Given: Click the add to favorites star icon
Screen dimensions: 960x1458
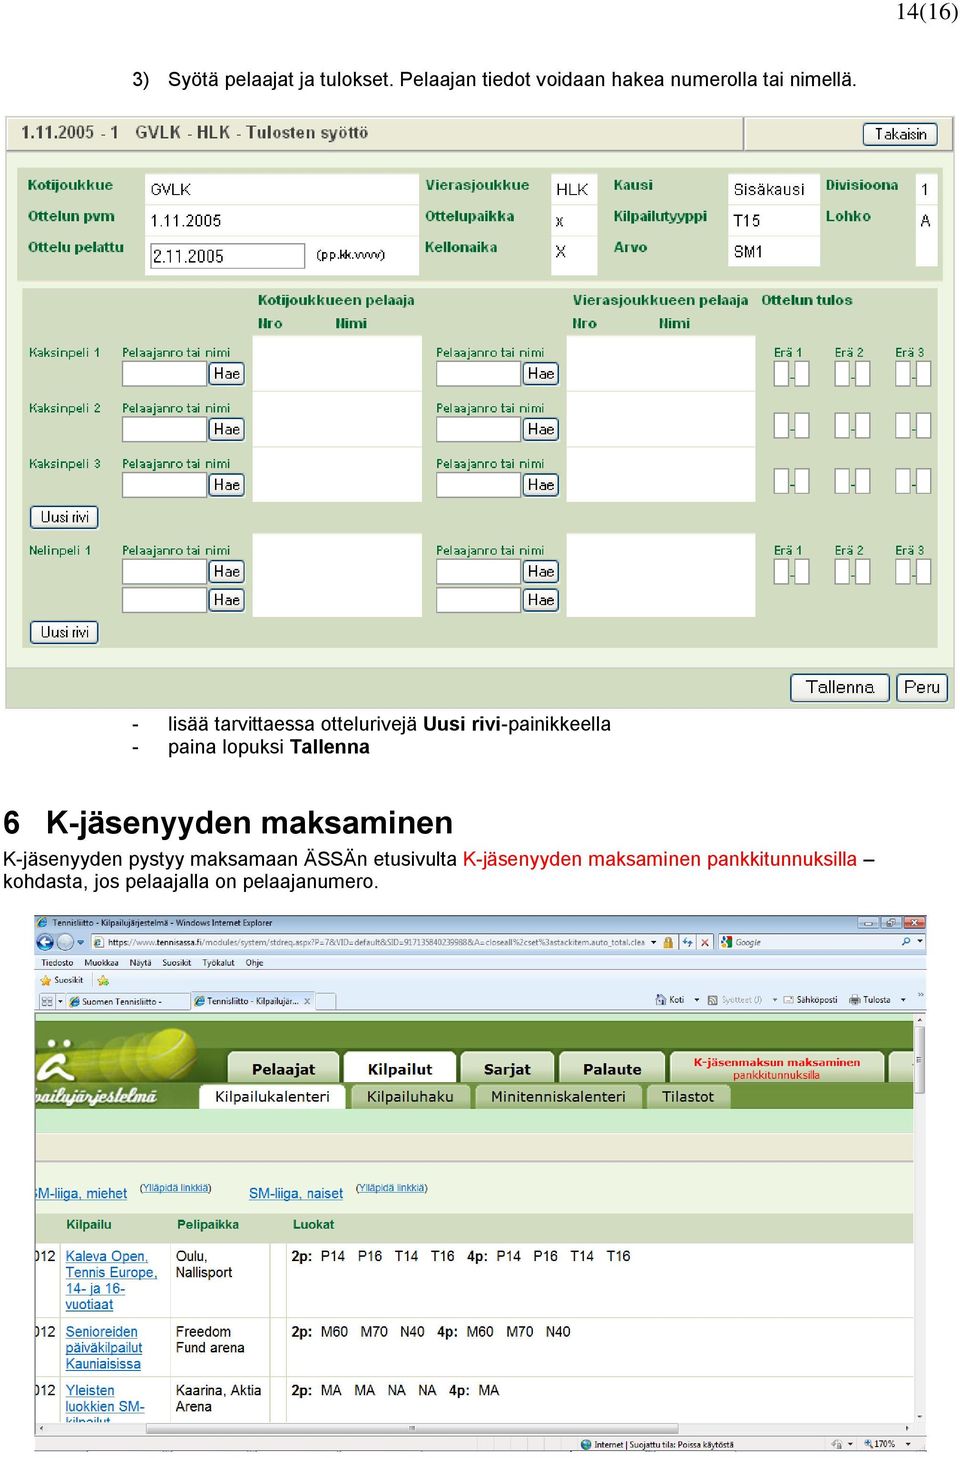Looking at the screenshot, I should pyautogui.click(x=103, y=981).
